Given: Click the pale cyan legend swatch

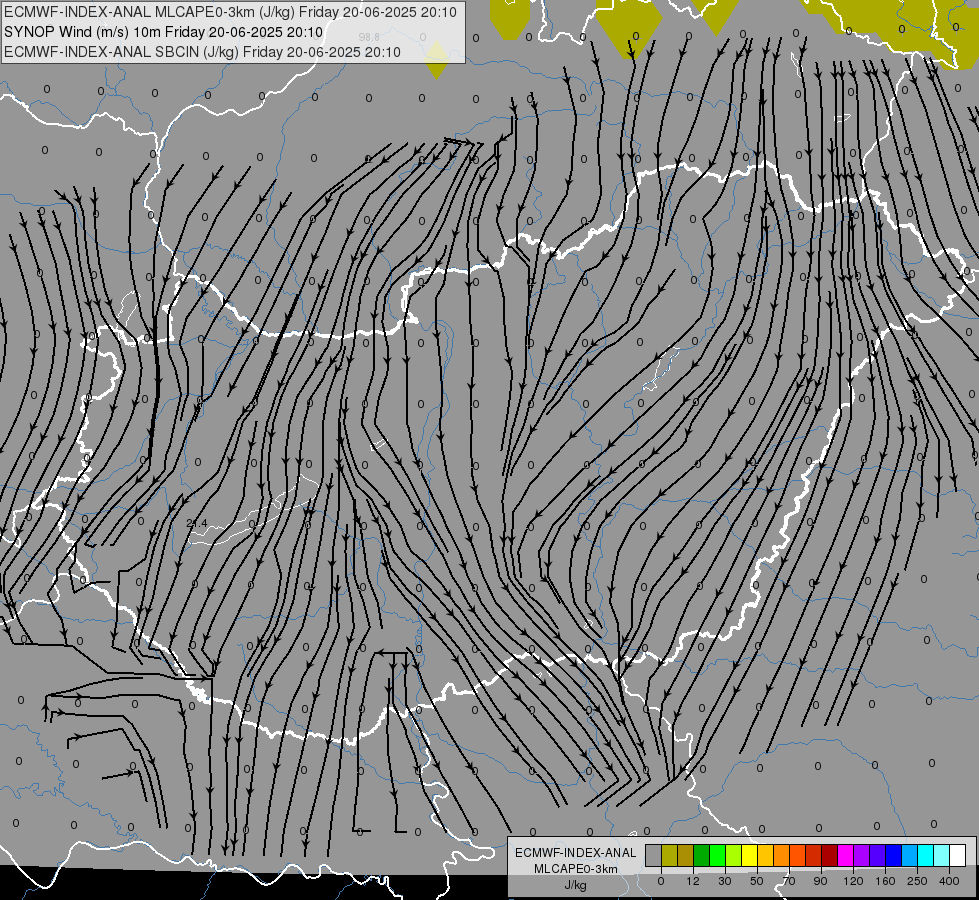Looking at the screenshot, I should (942, 856).
